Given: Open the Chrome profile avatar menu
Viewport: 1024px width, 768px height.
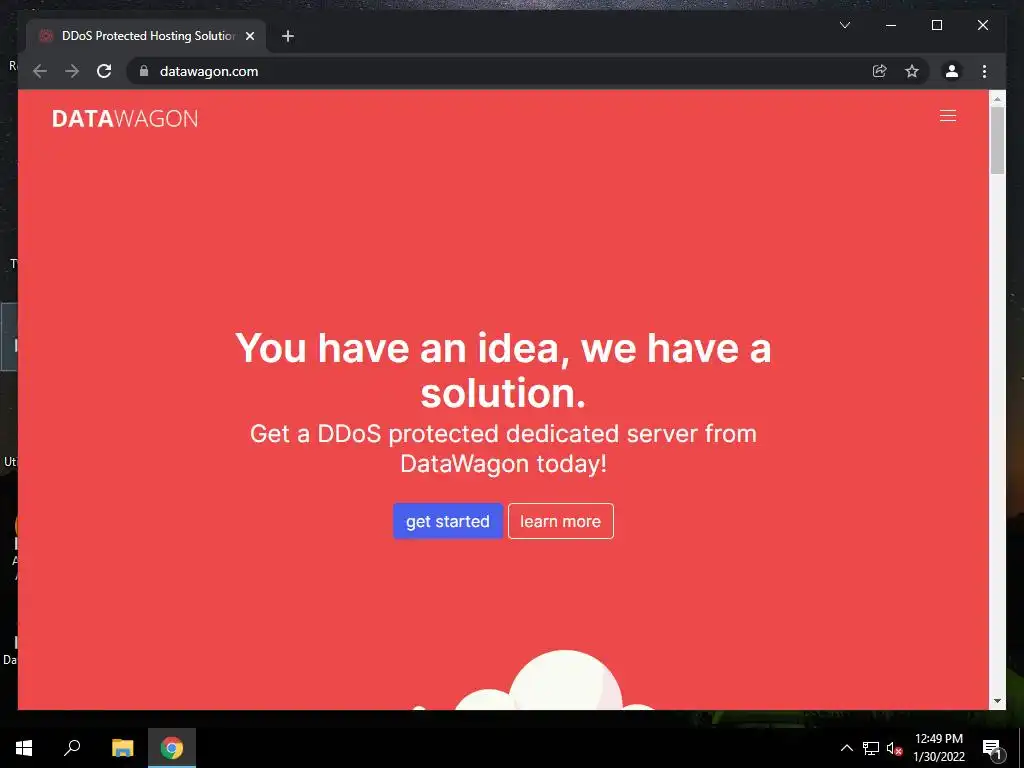Looking at the screenshot, I should (x=952, y=71).
